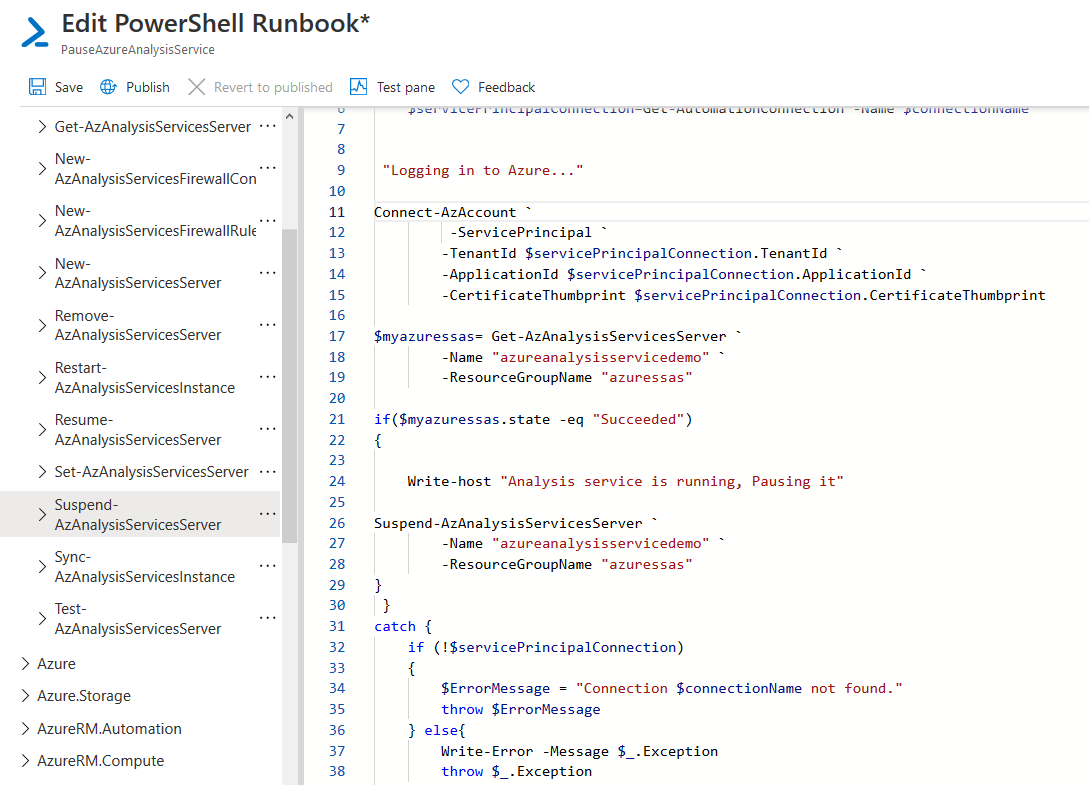Expand the AzureRM.Automation module node
Image resolution: width=1089 pixels, height=785 pixels.
coord(26,728)
